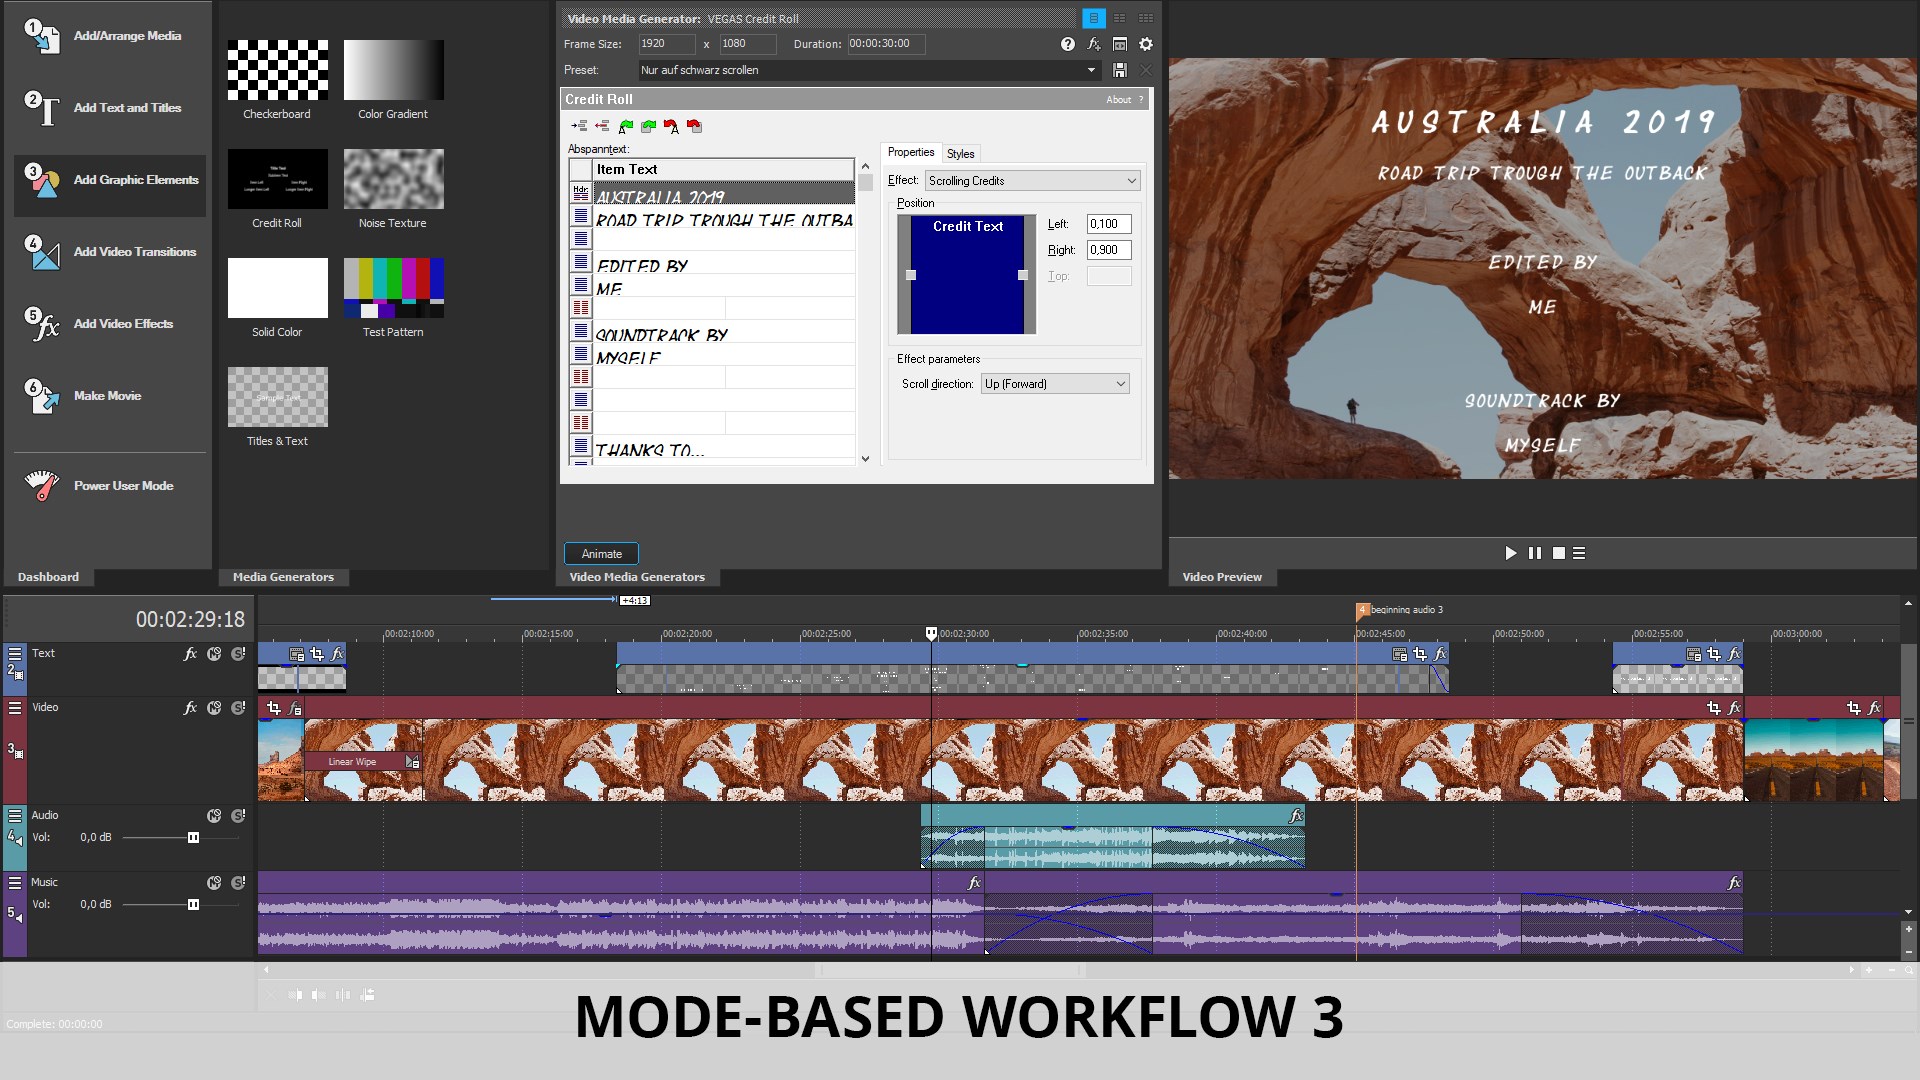Switch to the Dashboard panel tab
Screen dimensions: 1920x1080
tap(48, 577)
